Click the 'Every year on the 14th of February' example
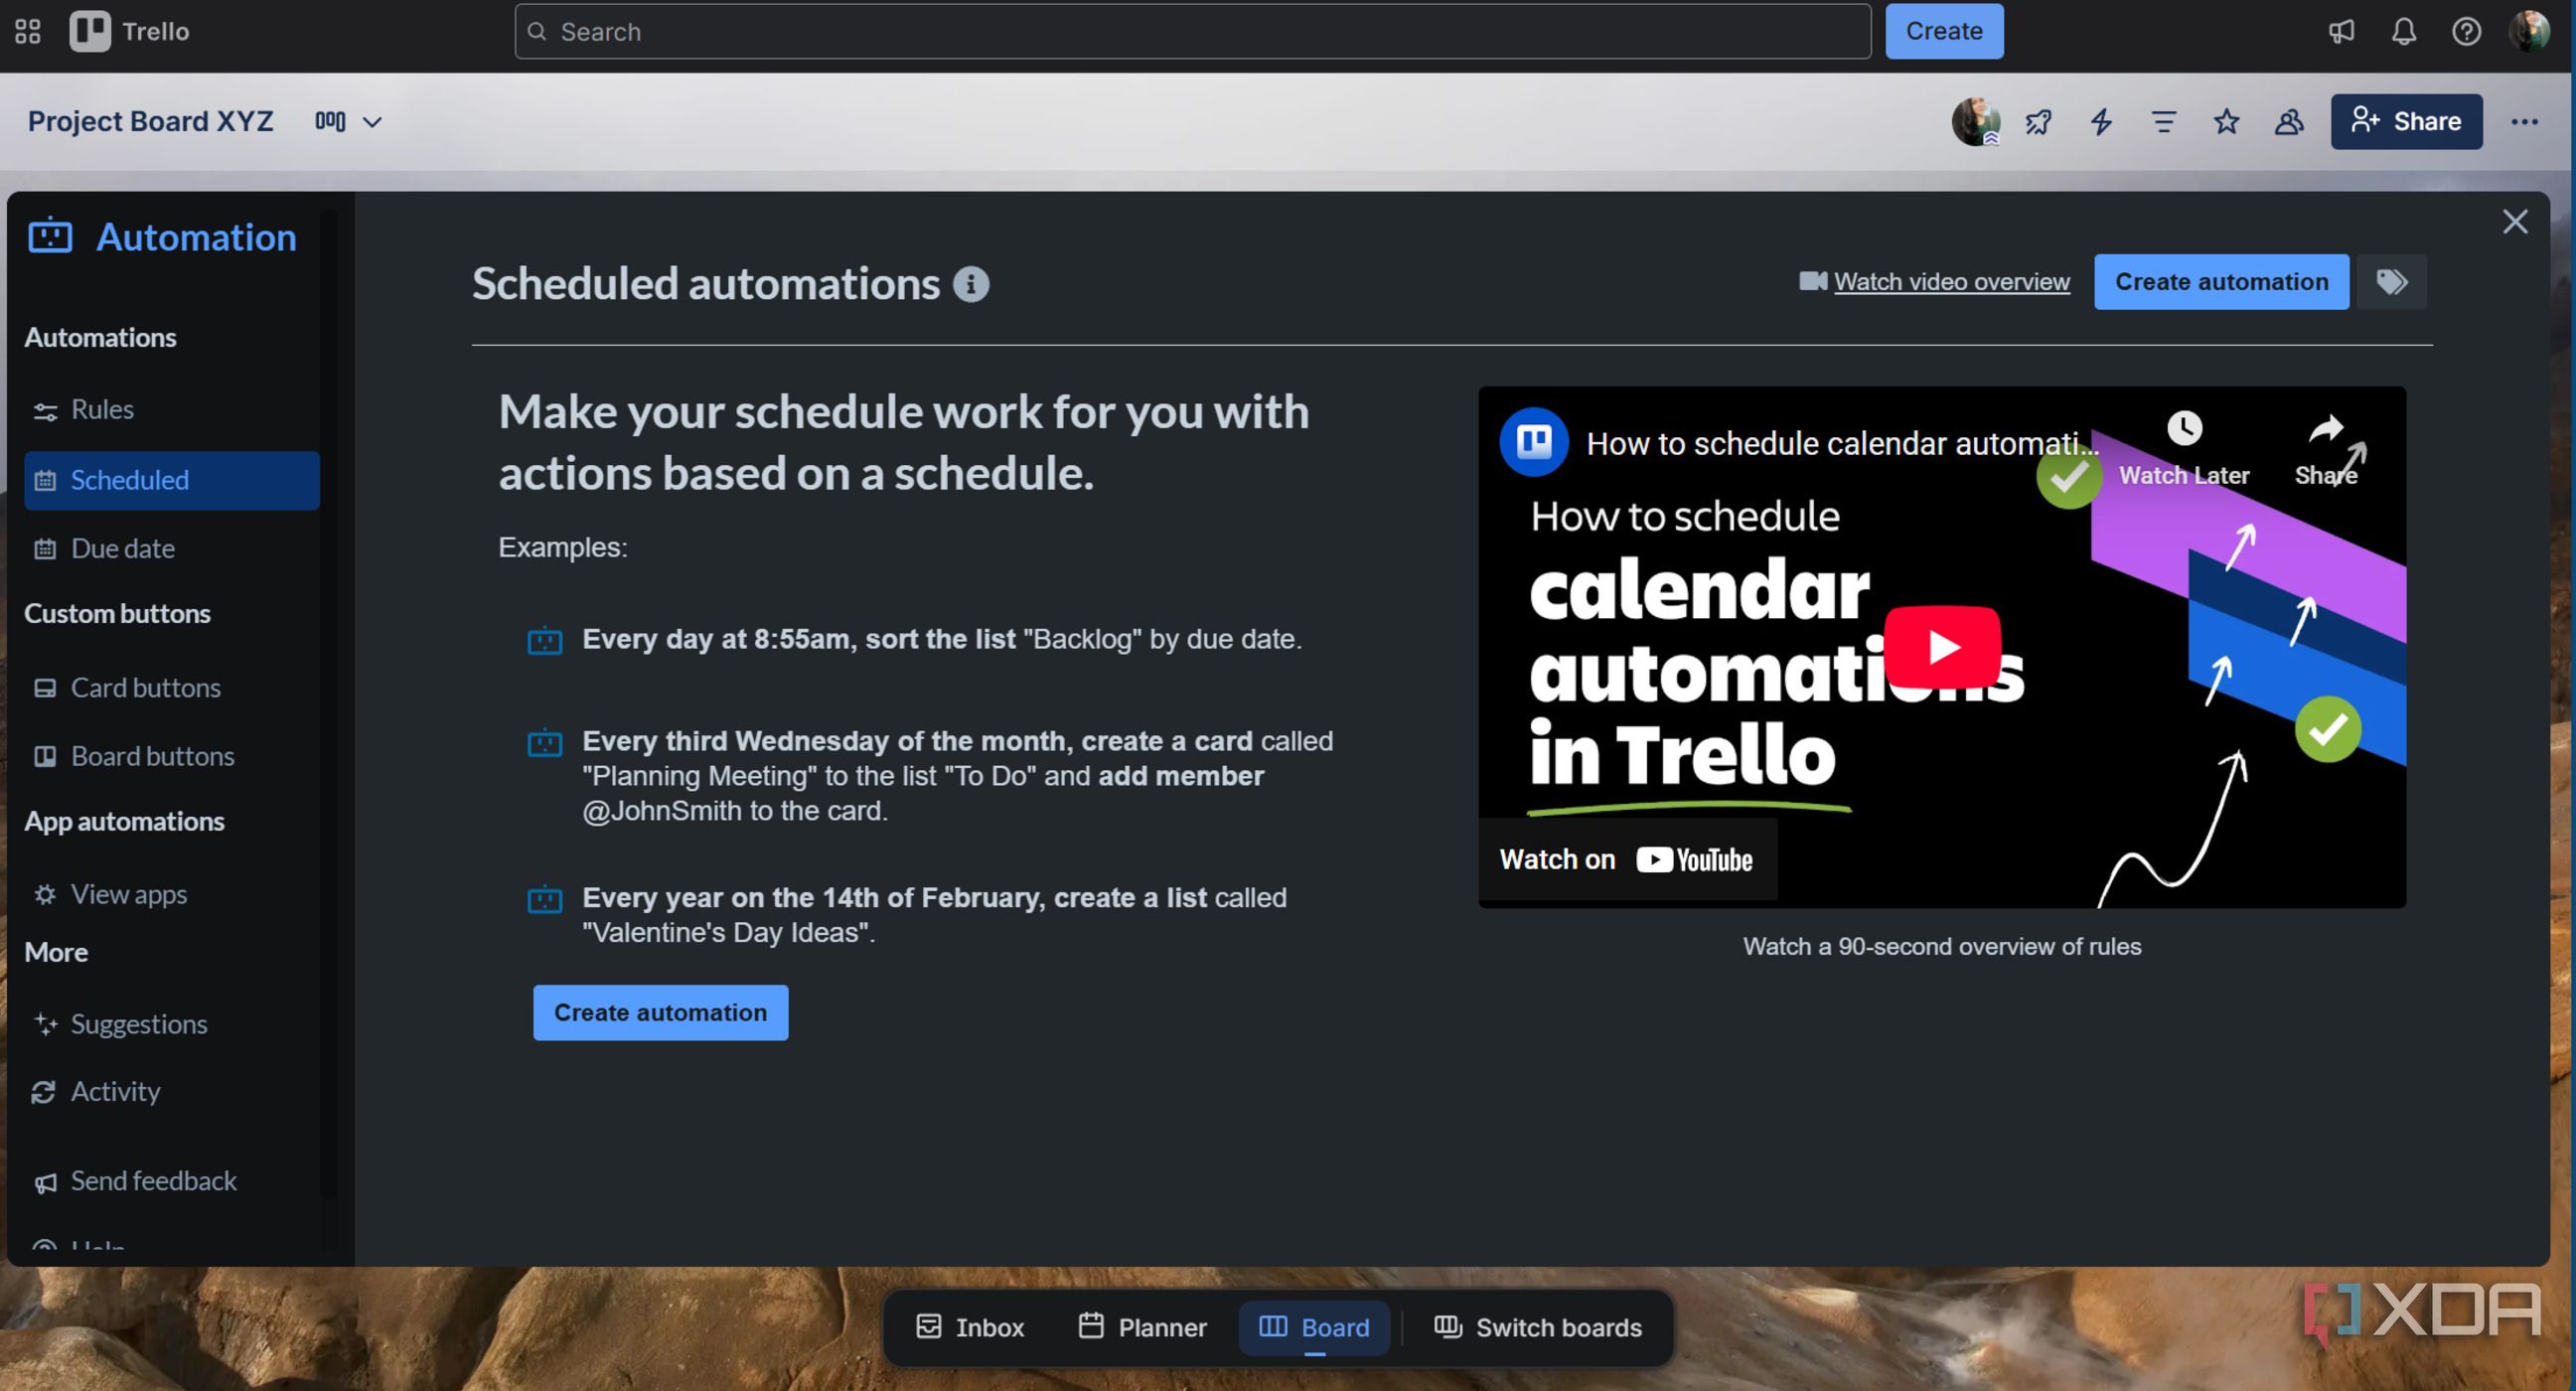2576x1391 pixels. 934,916
